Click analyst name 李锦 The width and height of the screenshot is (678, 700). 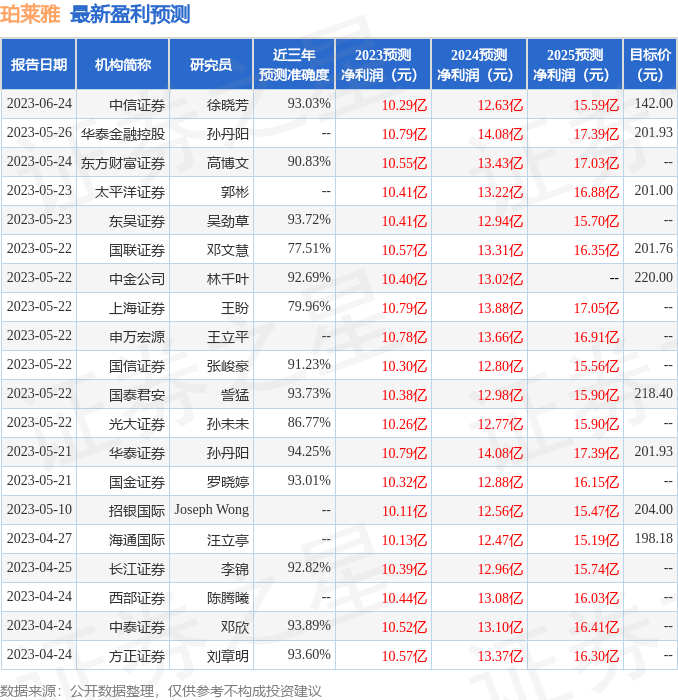(235, 569)
